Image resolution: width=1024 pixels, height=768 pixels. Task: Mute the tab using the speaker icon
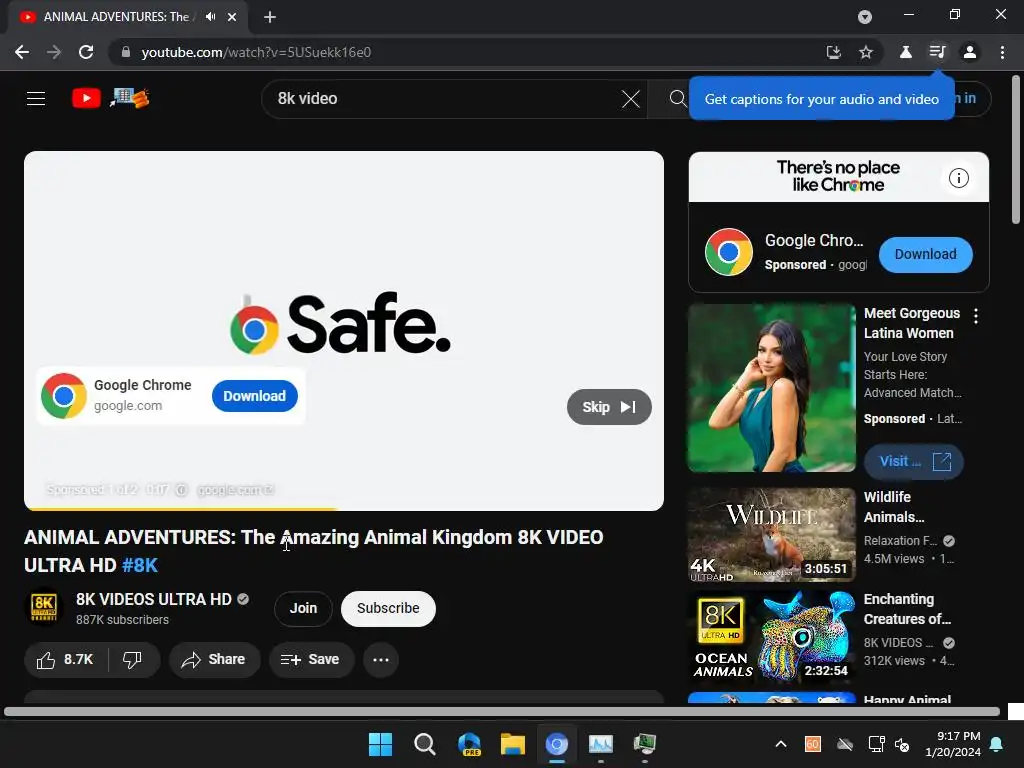point(210,17)
